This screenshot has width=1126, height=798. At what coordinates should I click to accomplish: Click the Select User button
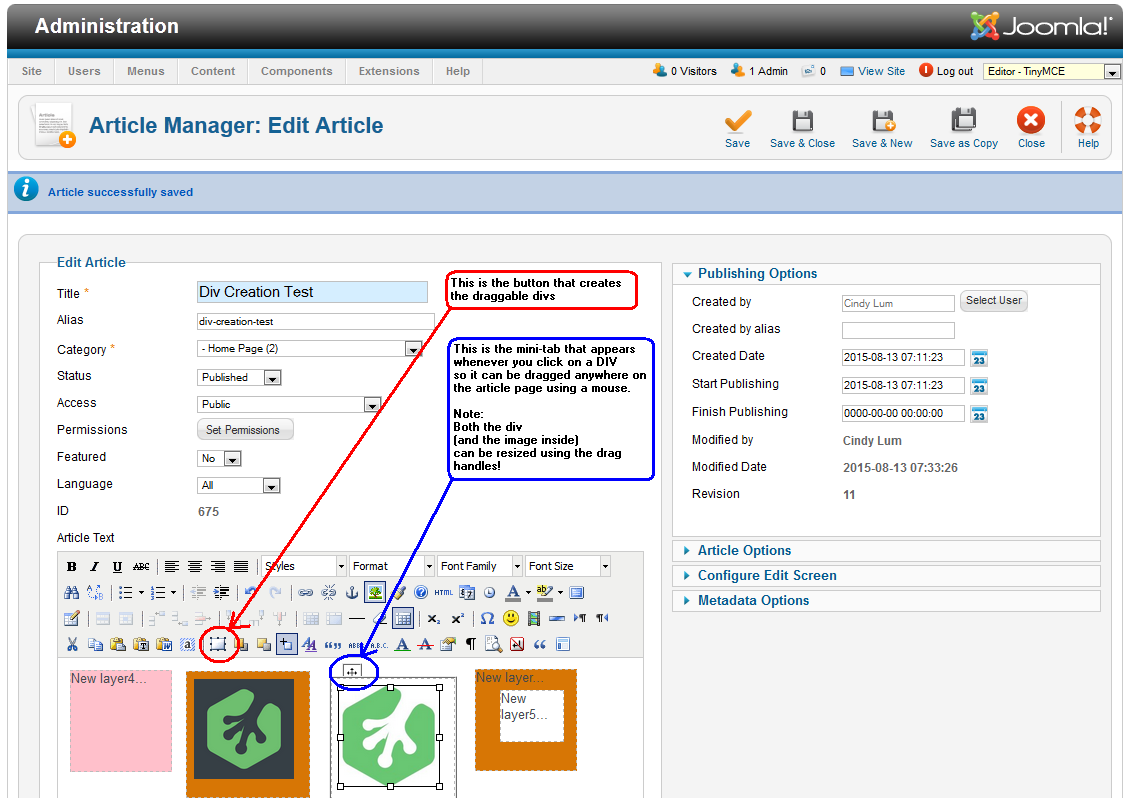(993, 301)
